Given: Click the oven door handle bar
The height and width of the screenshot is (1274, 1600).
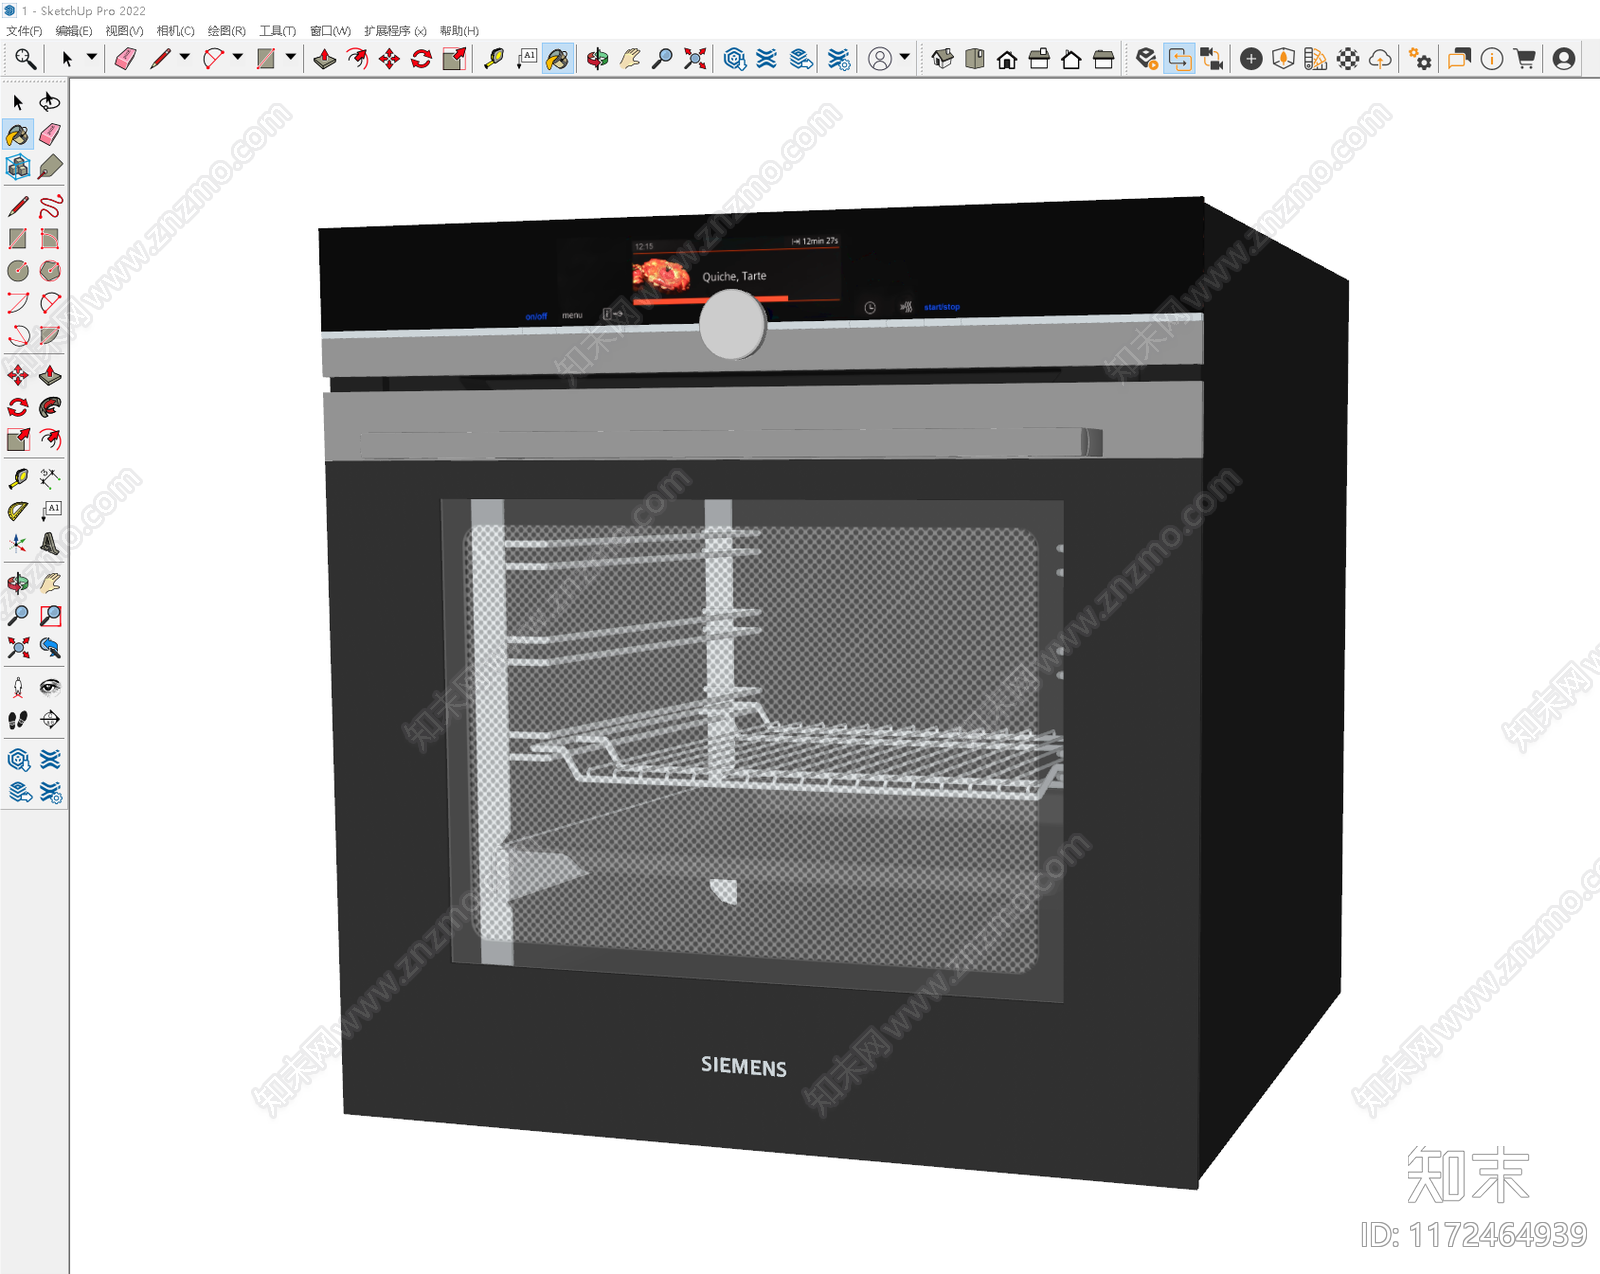Looking at the screenshot, I should pos(731,443).
